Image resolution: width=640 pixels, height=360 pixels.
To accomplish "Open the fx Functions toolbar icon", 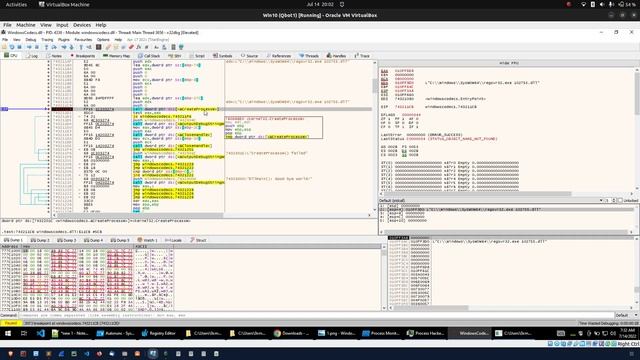I will 139,47.
